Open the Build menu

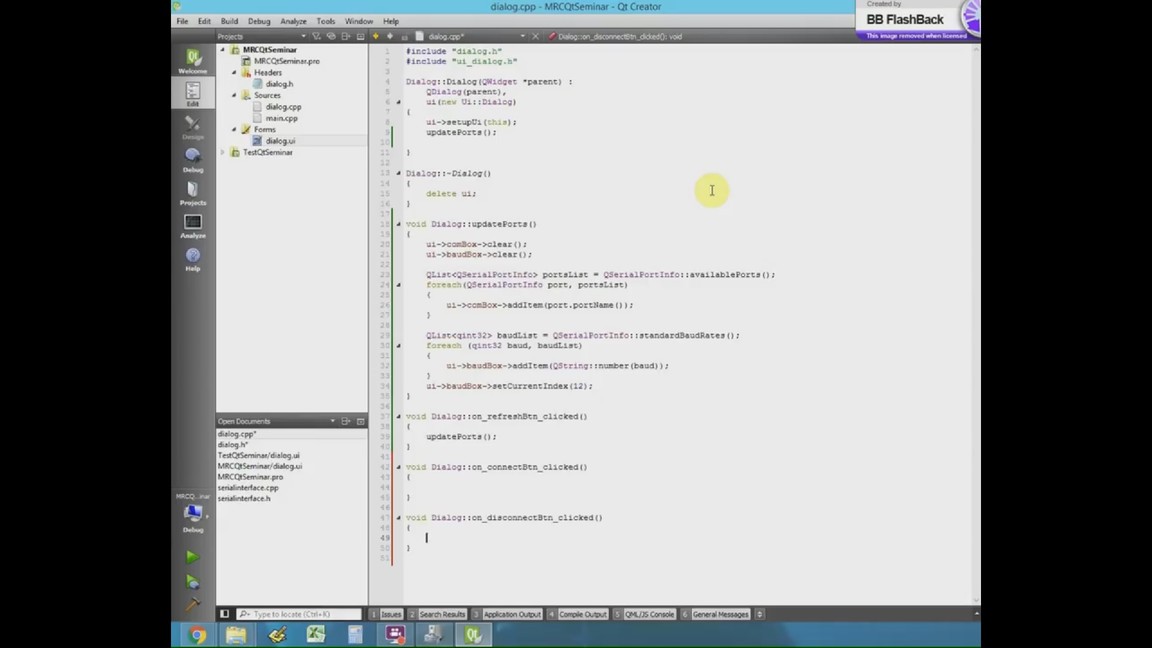tap(229, 21)
